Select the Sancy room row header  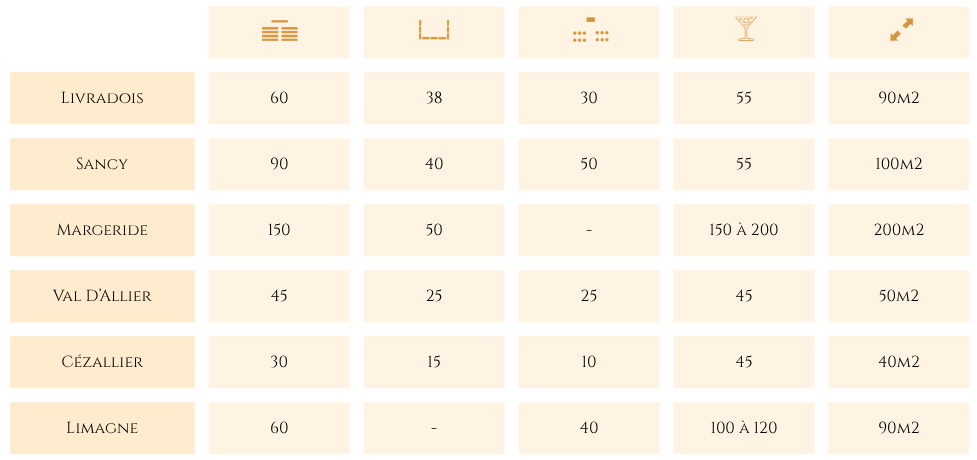tap(102, 164)
